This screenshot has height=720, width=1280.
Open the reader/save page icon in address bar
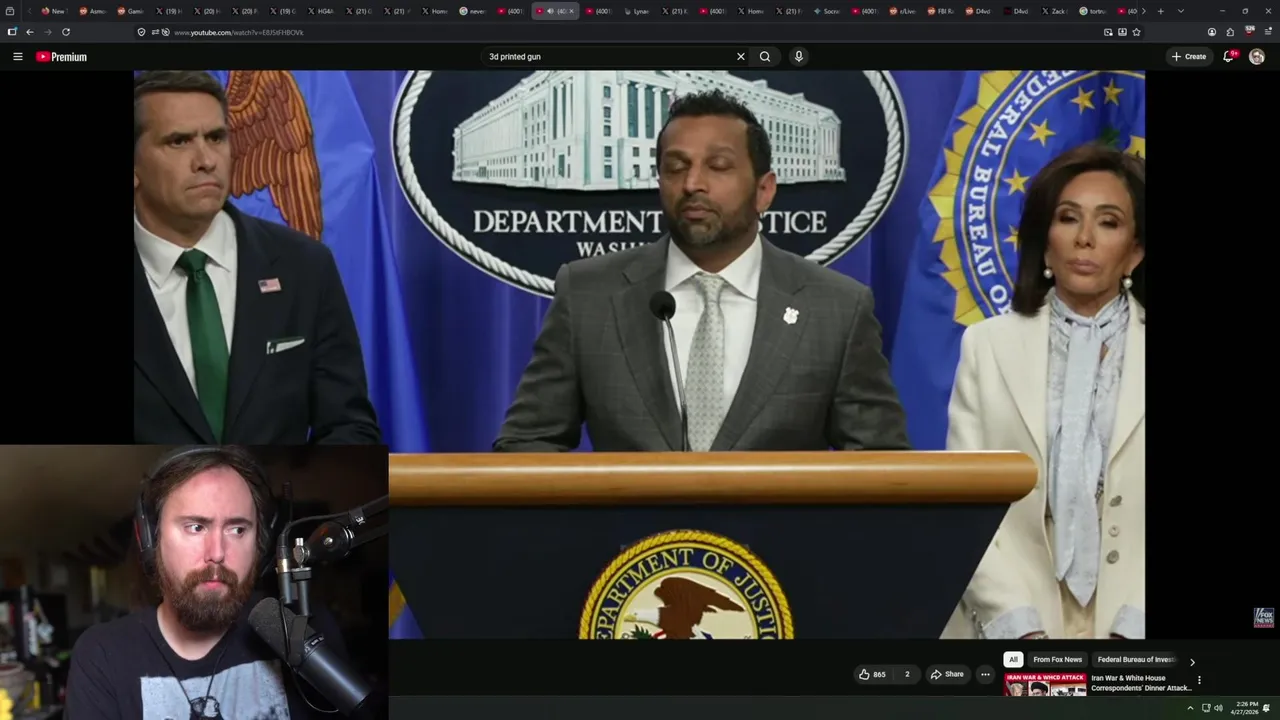1122,32
